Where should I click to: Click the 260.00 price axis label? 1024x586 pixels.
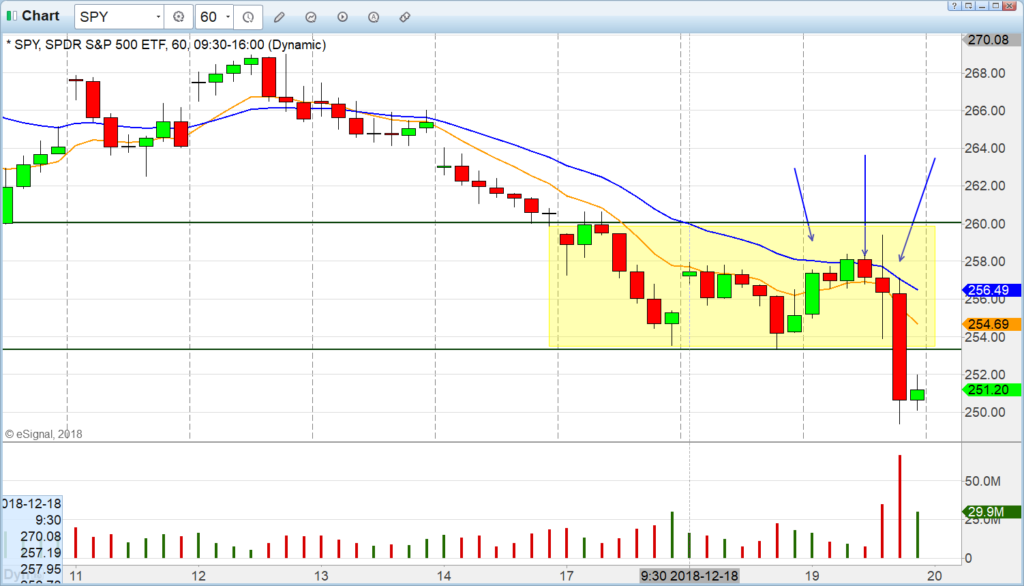[x=985, y=223]
